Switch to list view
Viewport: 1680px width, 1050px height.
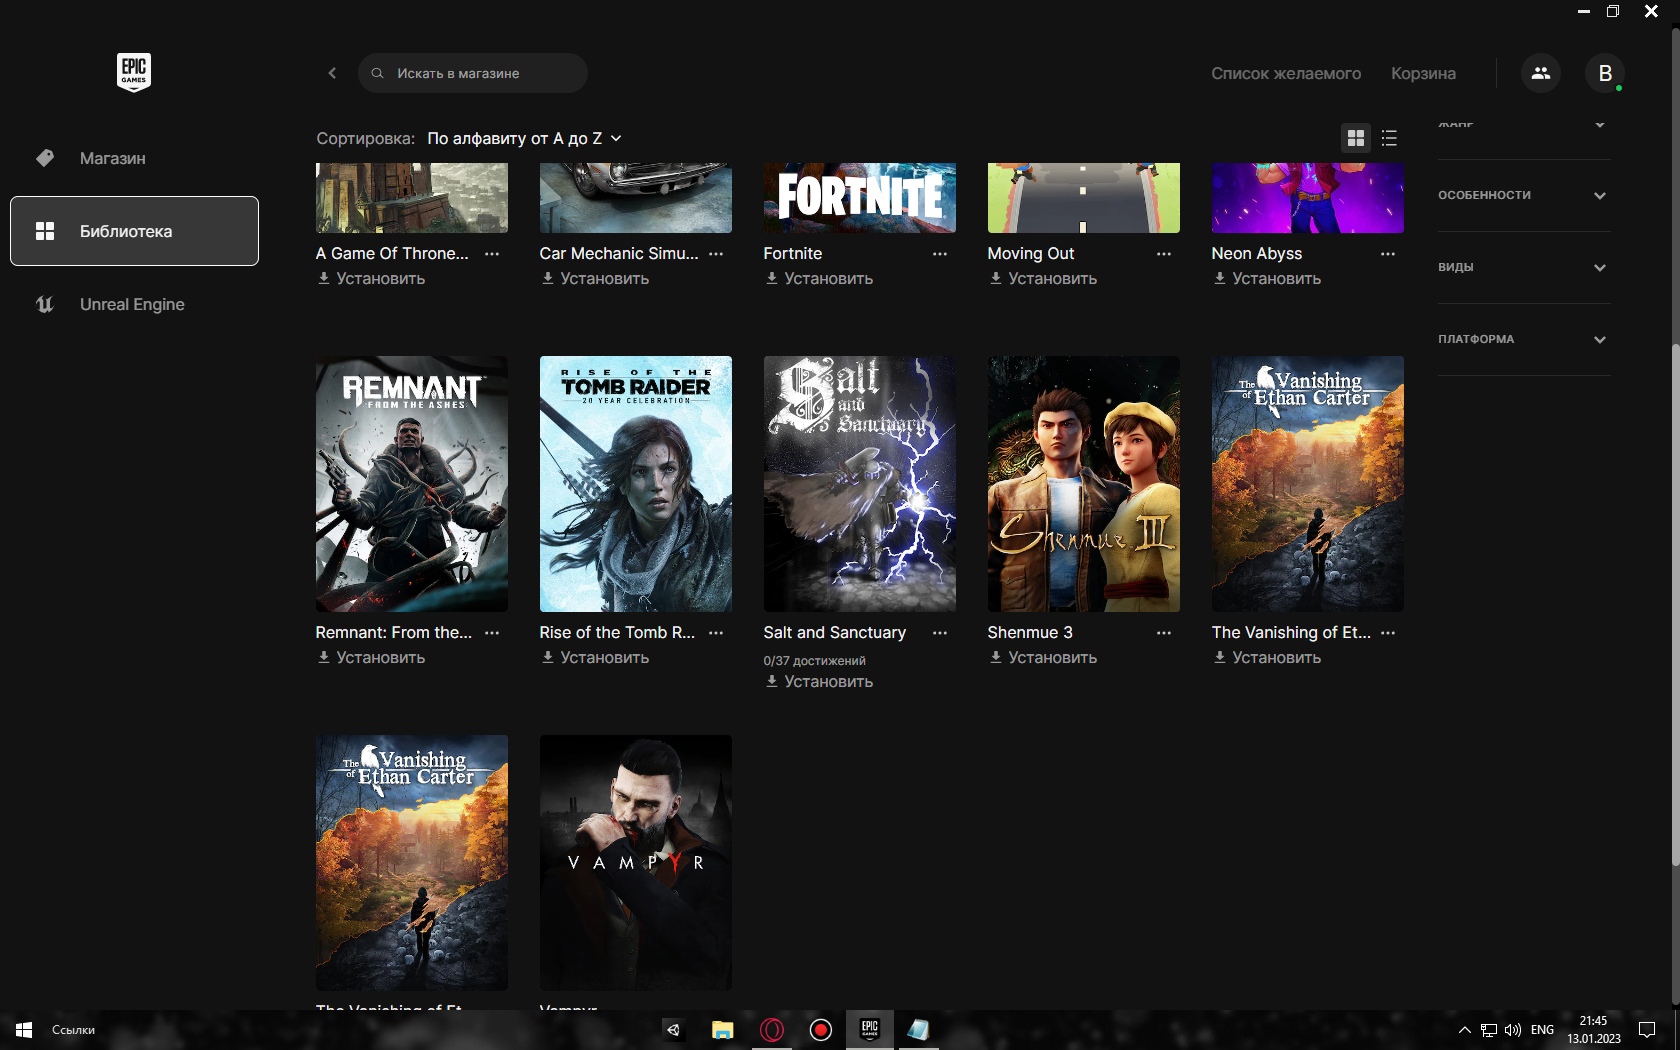(1389, 138)
